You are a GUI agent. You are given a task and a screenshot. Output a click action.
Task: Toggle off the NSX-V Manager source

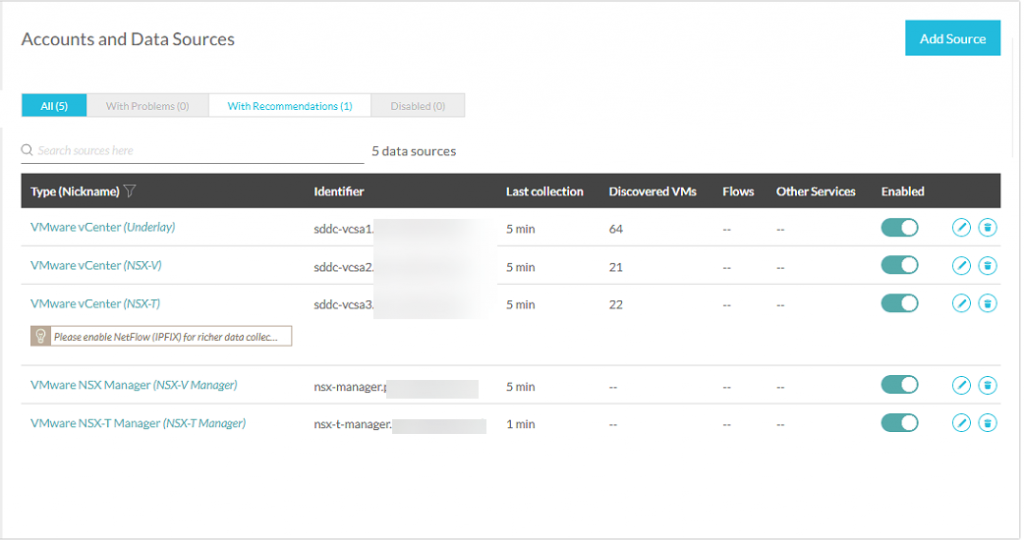[x=899, y=385]
